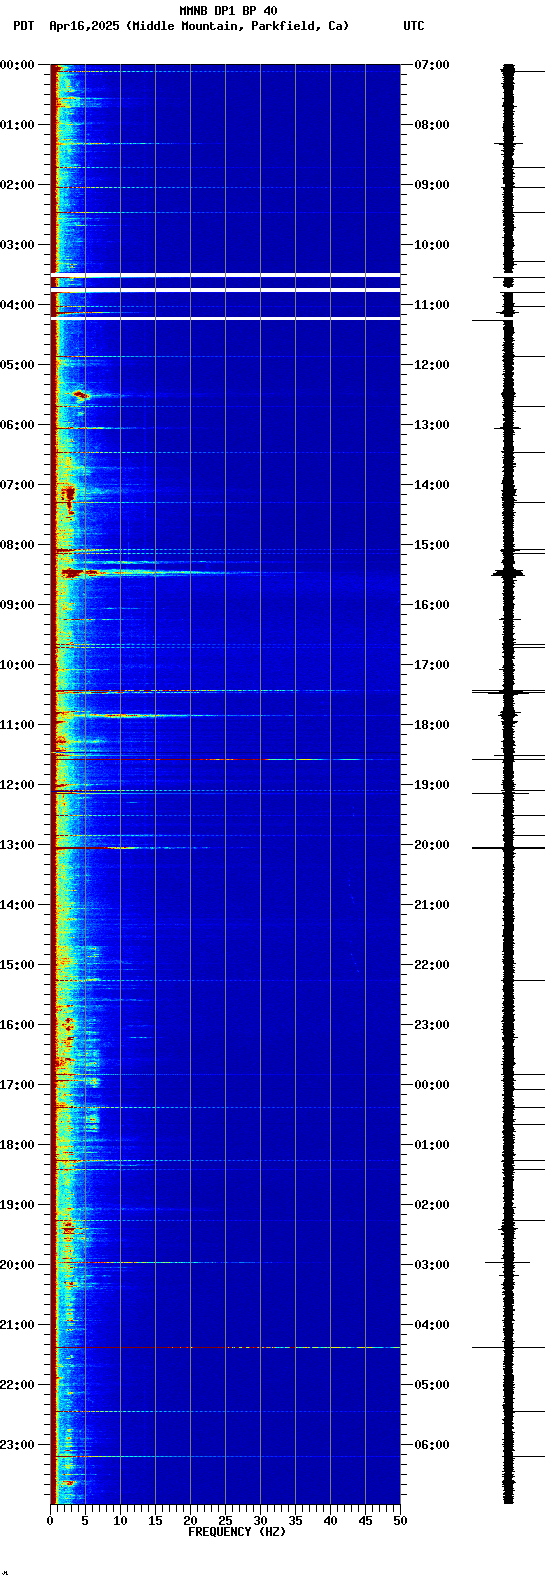552x1584 pixels.
Task: Select the 06:00 PDT time label
Action: pyautogui.click(x=17, y=425)
